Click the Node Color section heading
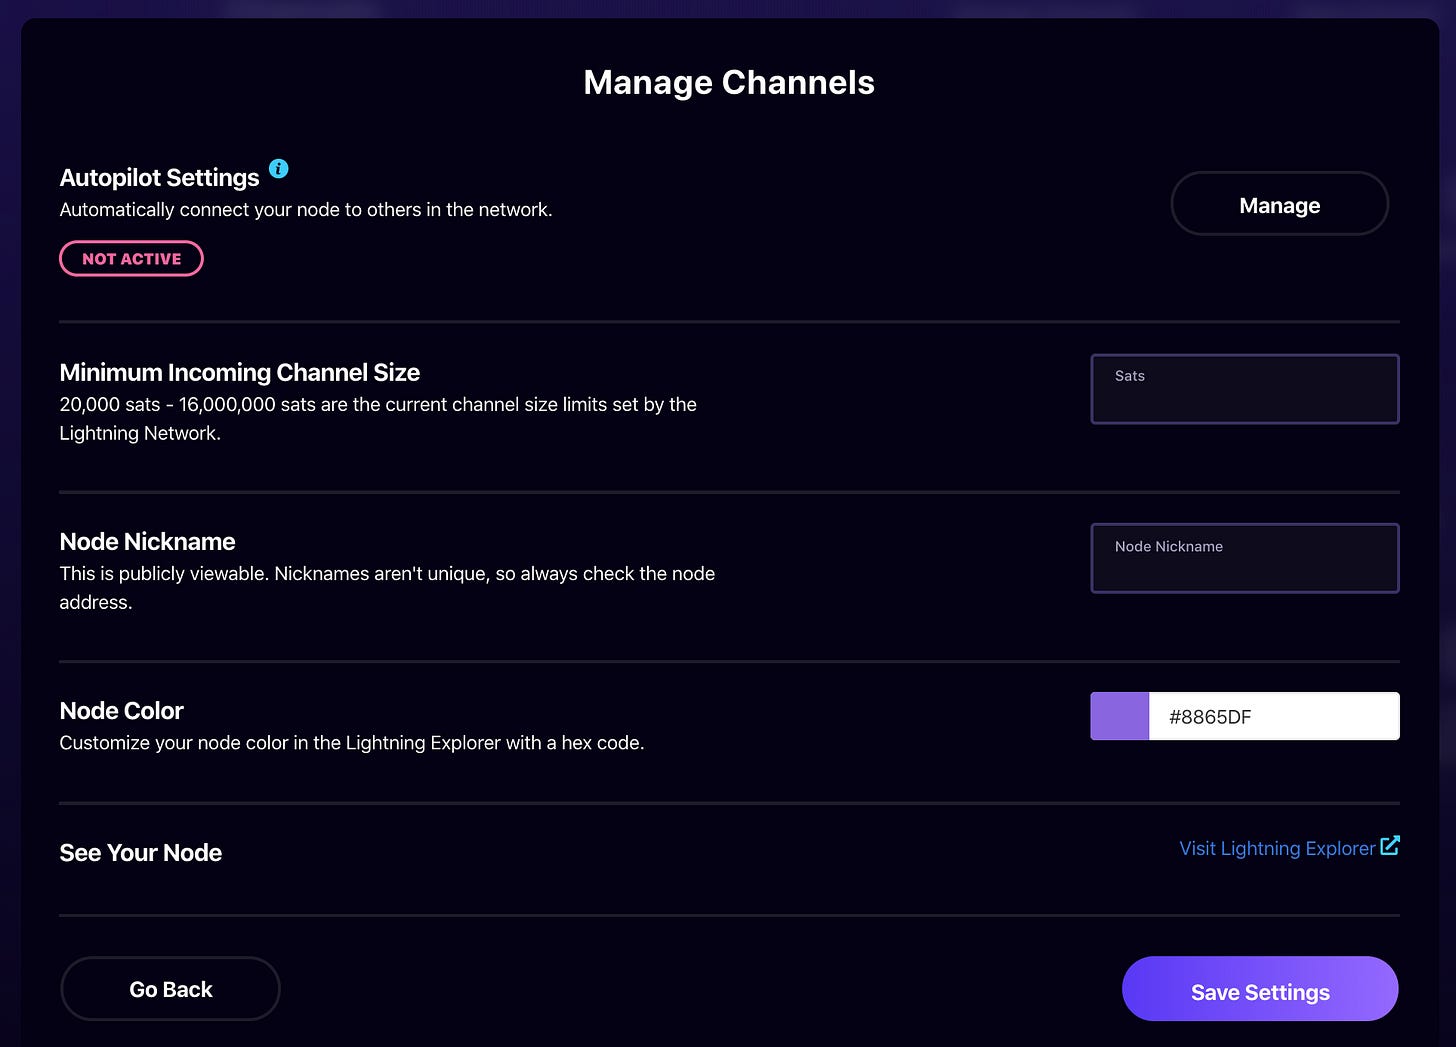This screenshot has width=1456, height=1047. click(121, 711)
